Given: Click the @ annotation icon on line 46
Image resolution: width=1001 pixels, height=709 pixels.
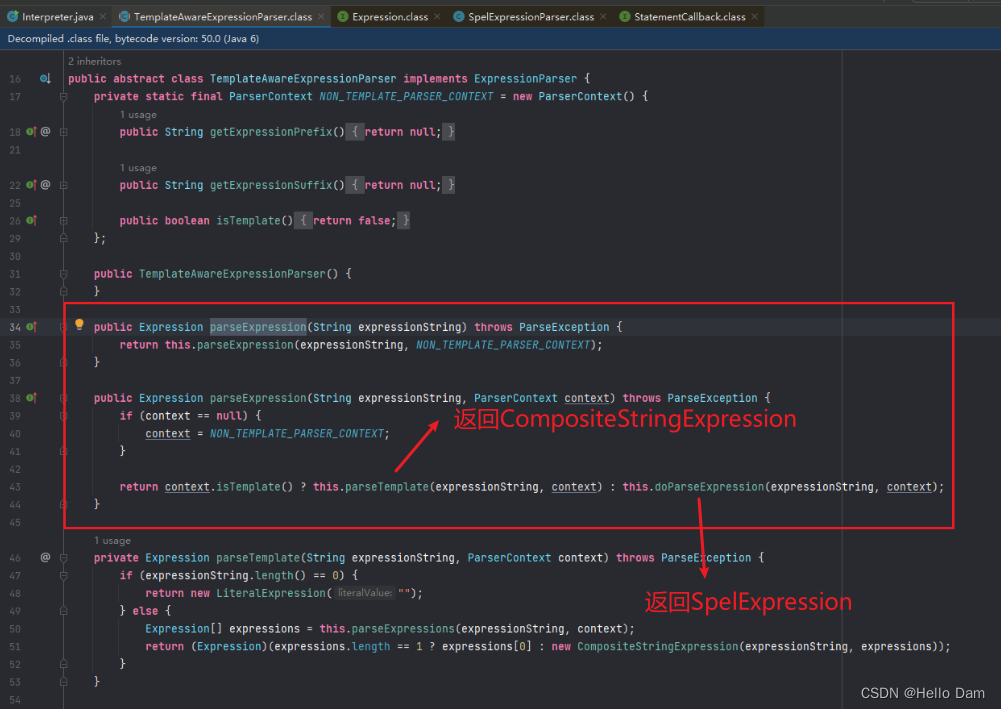Looking at the screenshot, I should tap(45, 557).
